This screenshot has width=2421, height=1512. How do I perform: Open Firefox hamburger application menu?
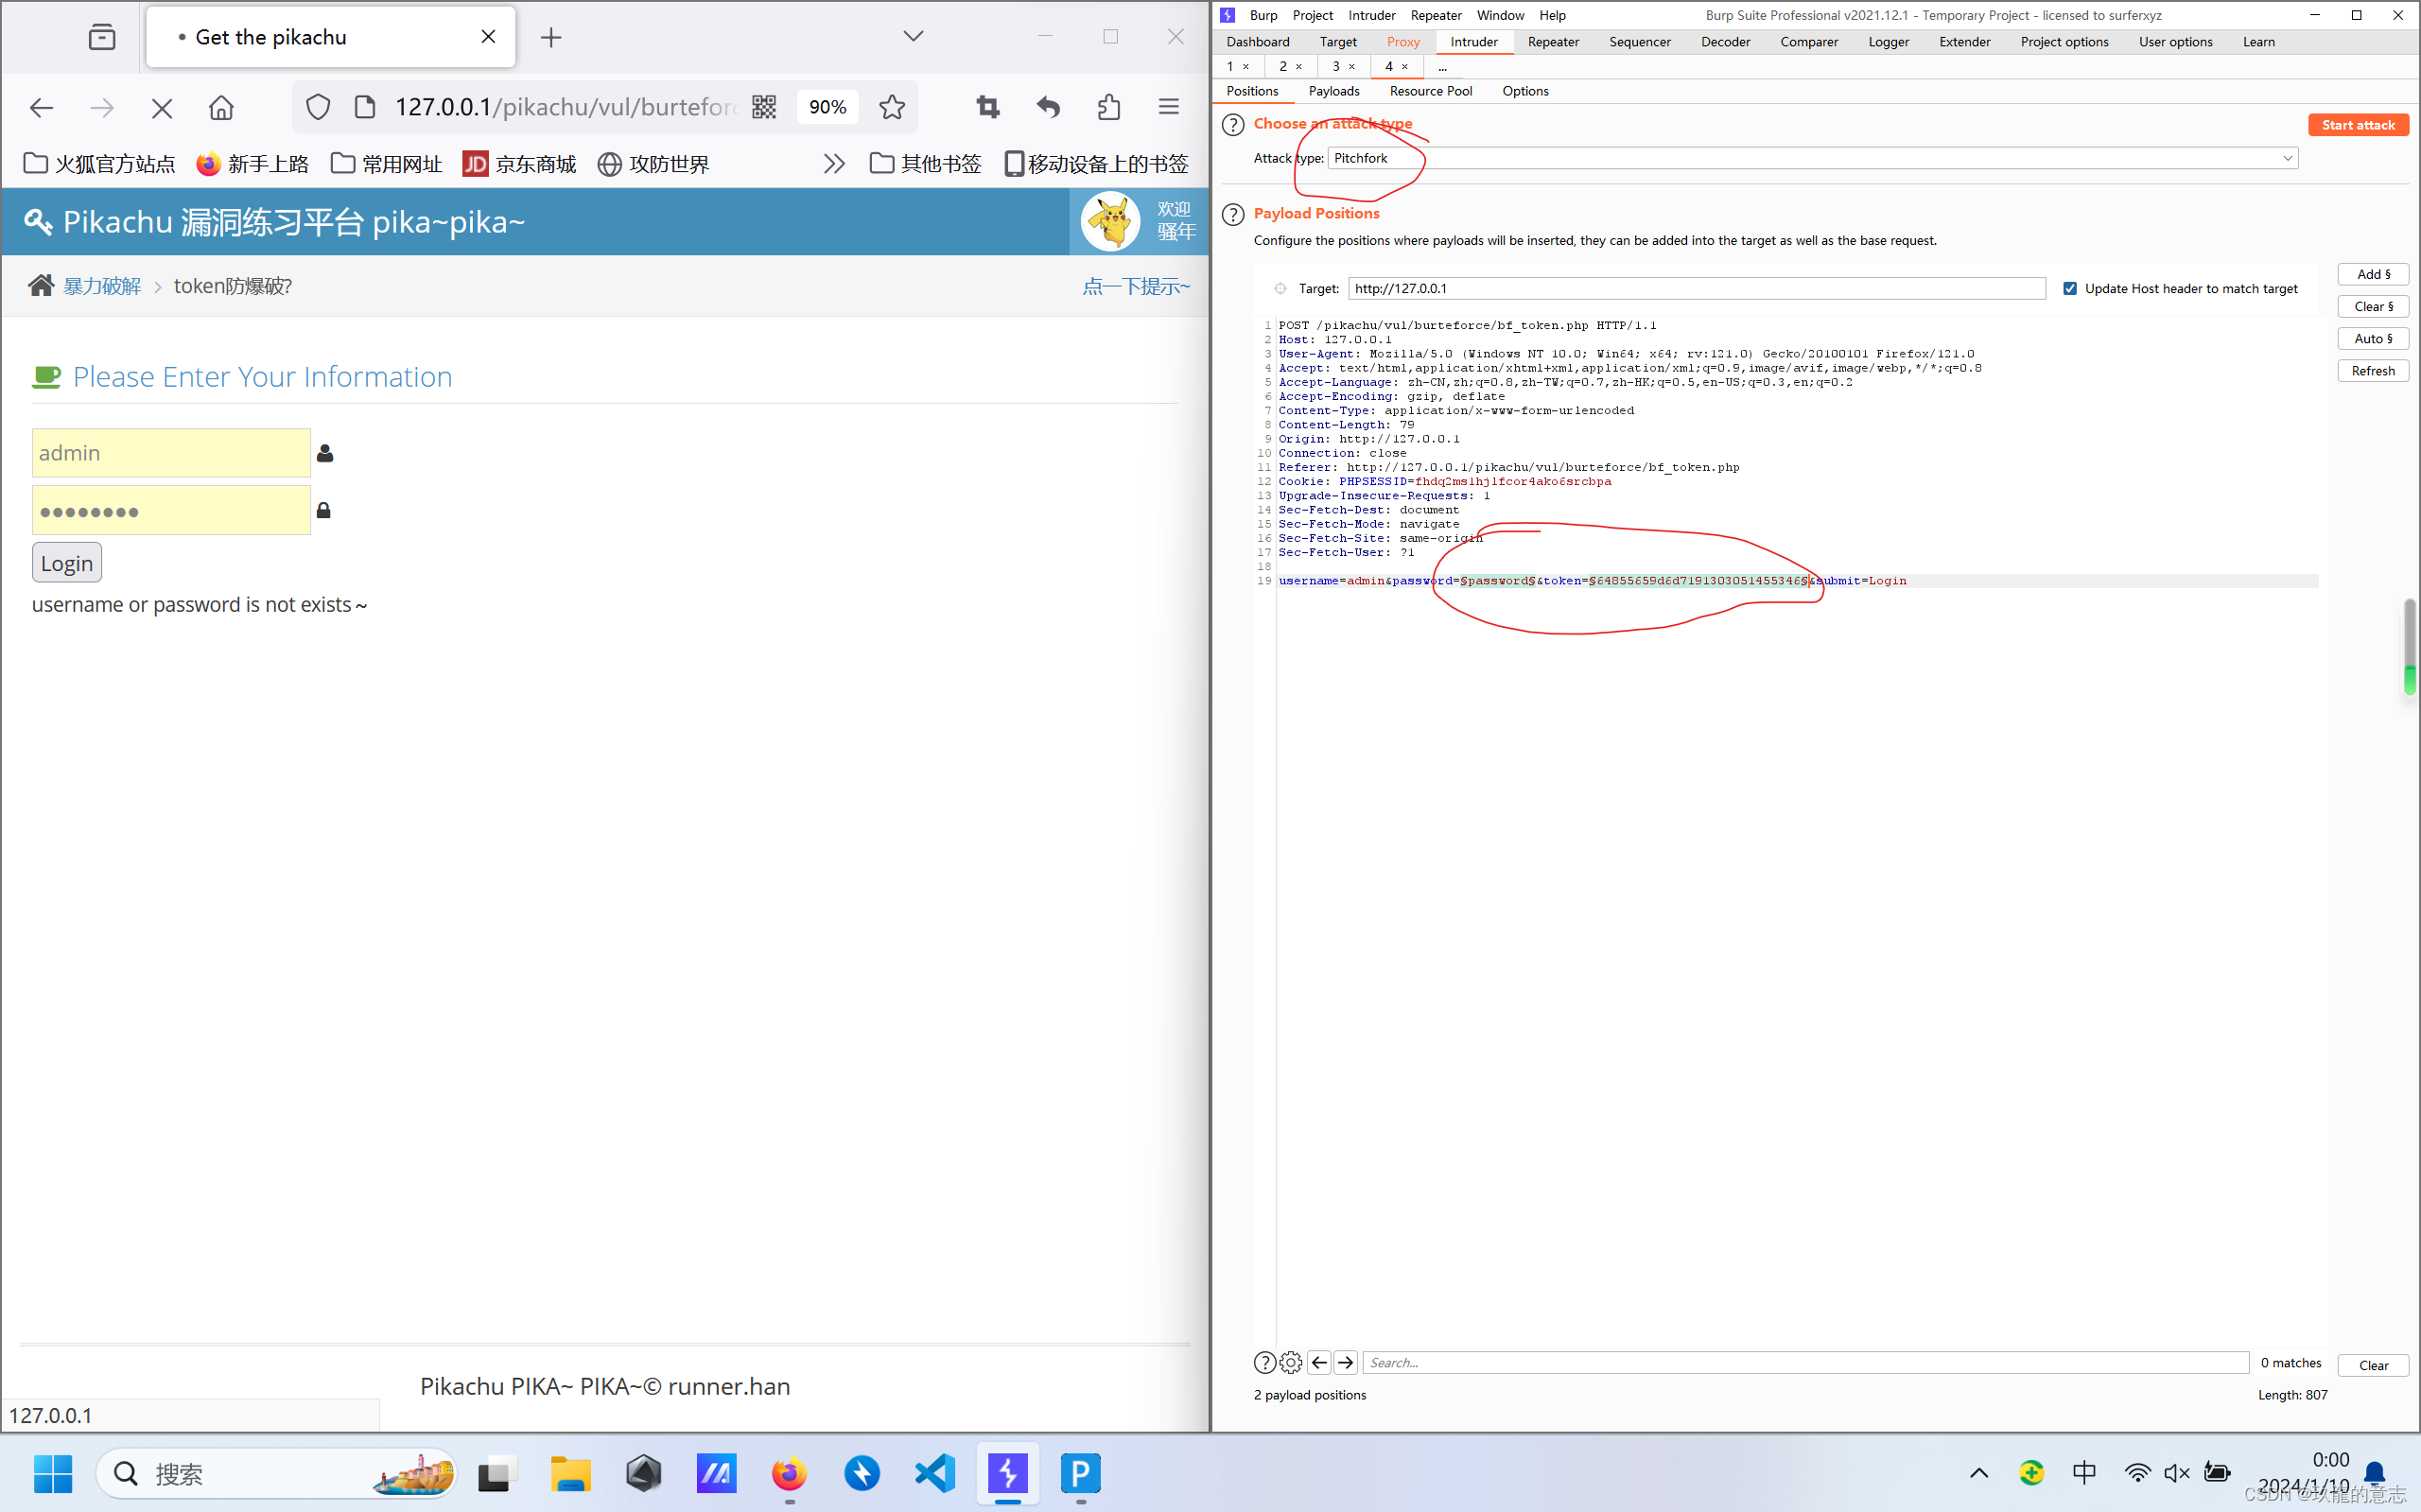coord(1168,107)
